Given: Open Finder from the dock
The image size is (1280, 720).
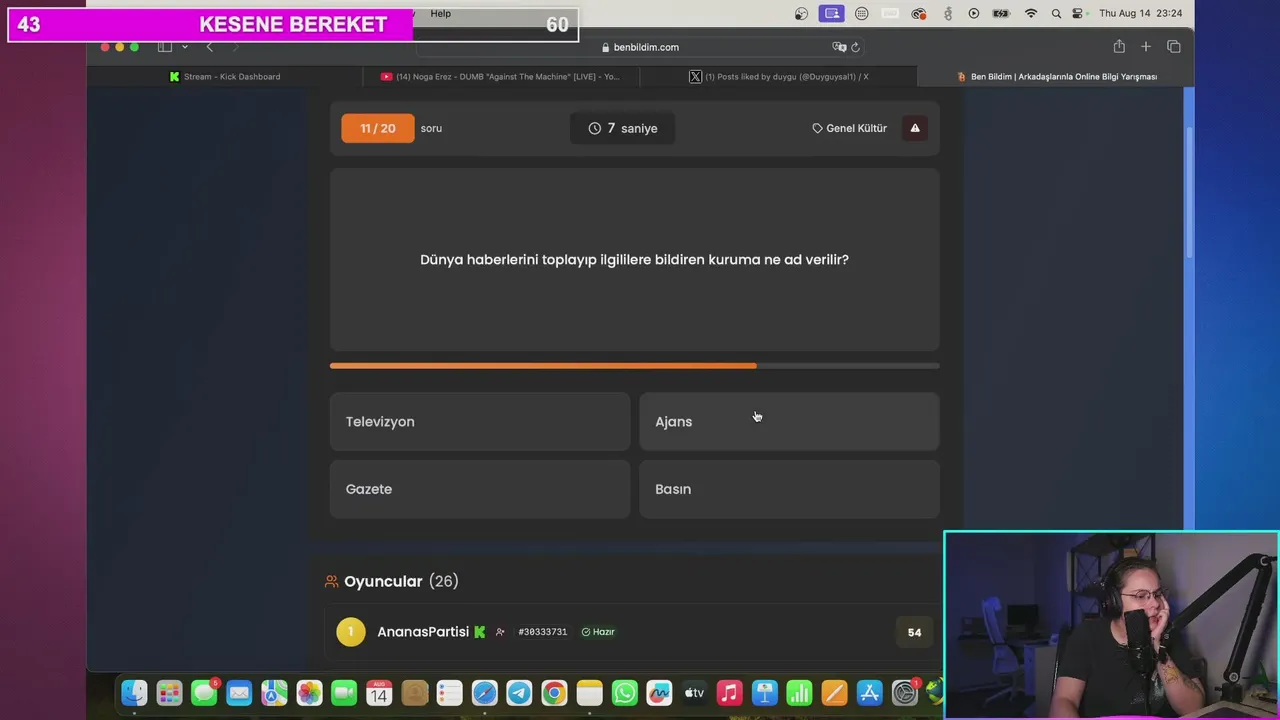Looking at the screenshot, I should (134, 692).
